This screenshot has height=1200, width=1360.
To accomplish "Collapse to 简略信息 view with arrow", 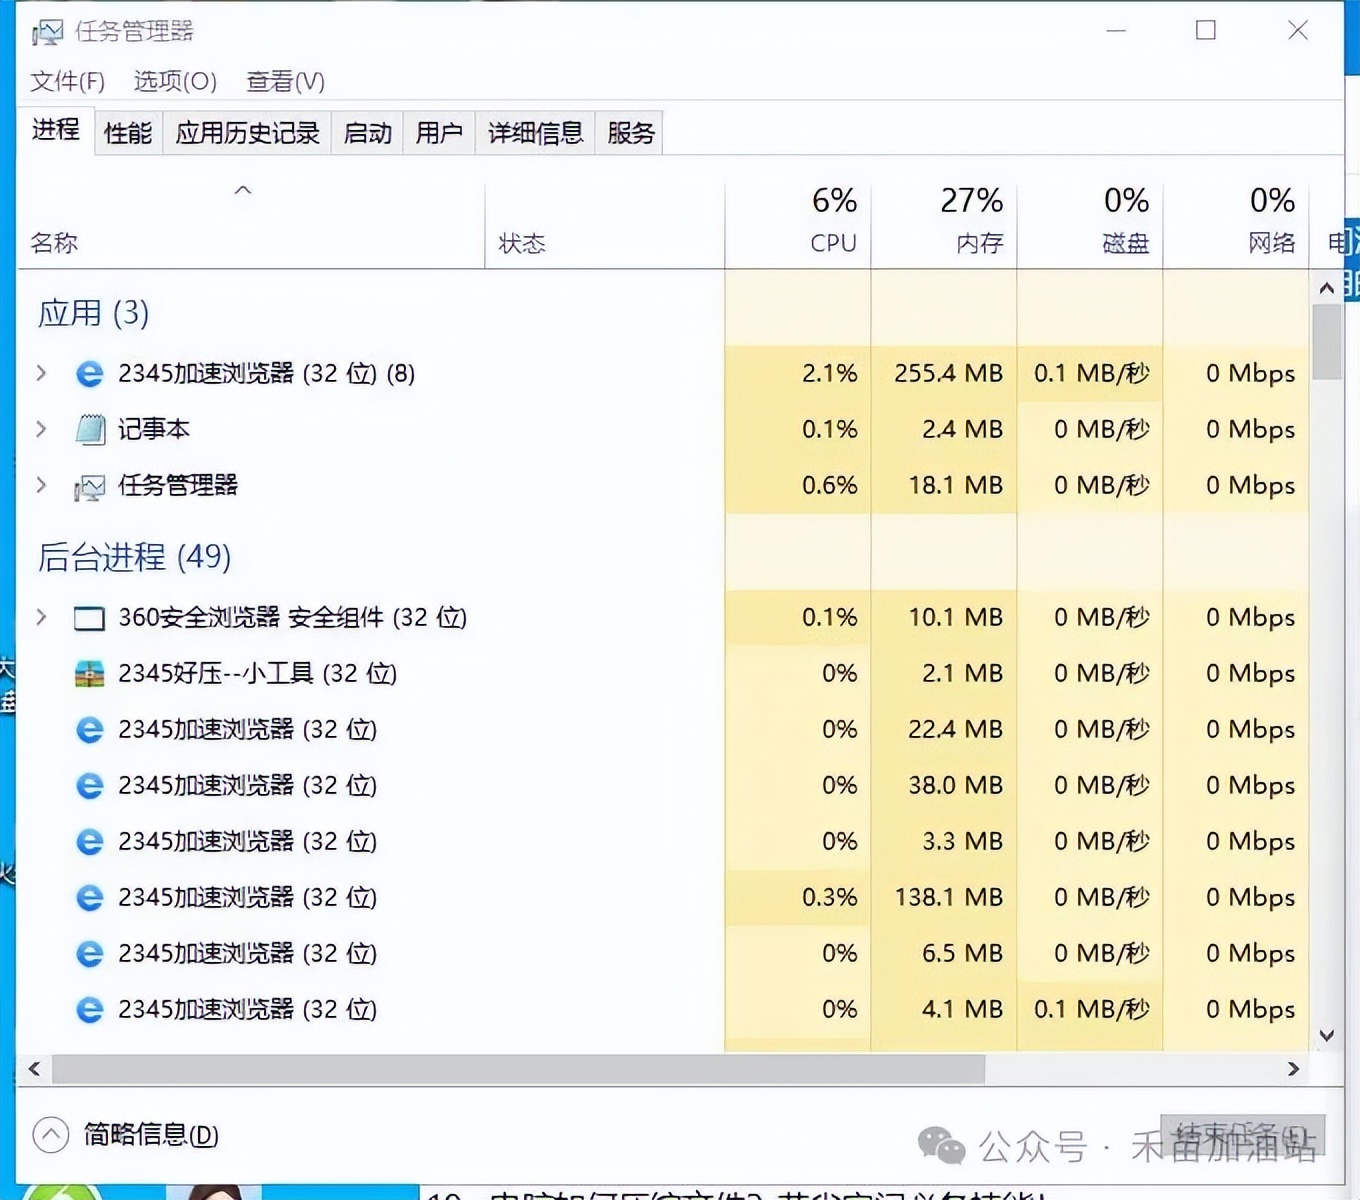I will point(51,1135).
